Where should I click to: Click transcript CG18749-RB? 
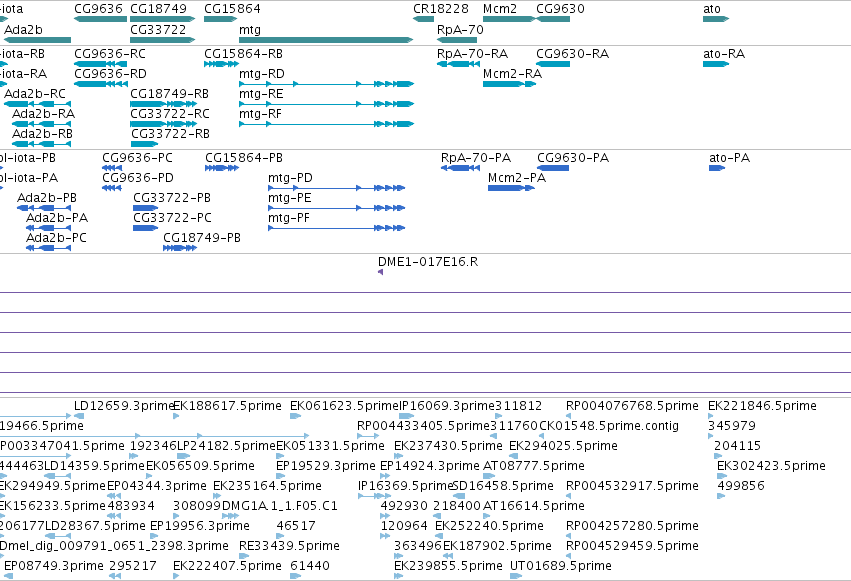163,104
